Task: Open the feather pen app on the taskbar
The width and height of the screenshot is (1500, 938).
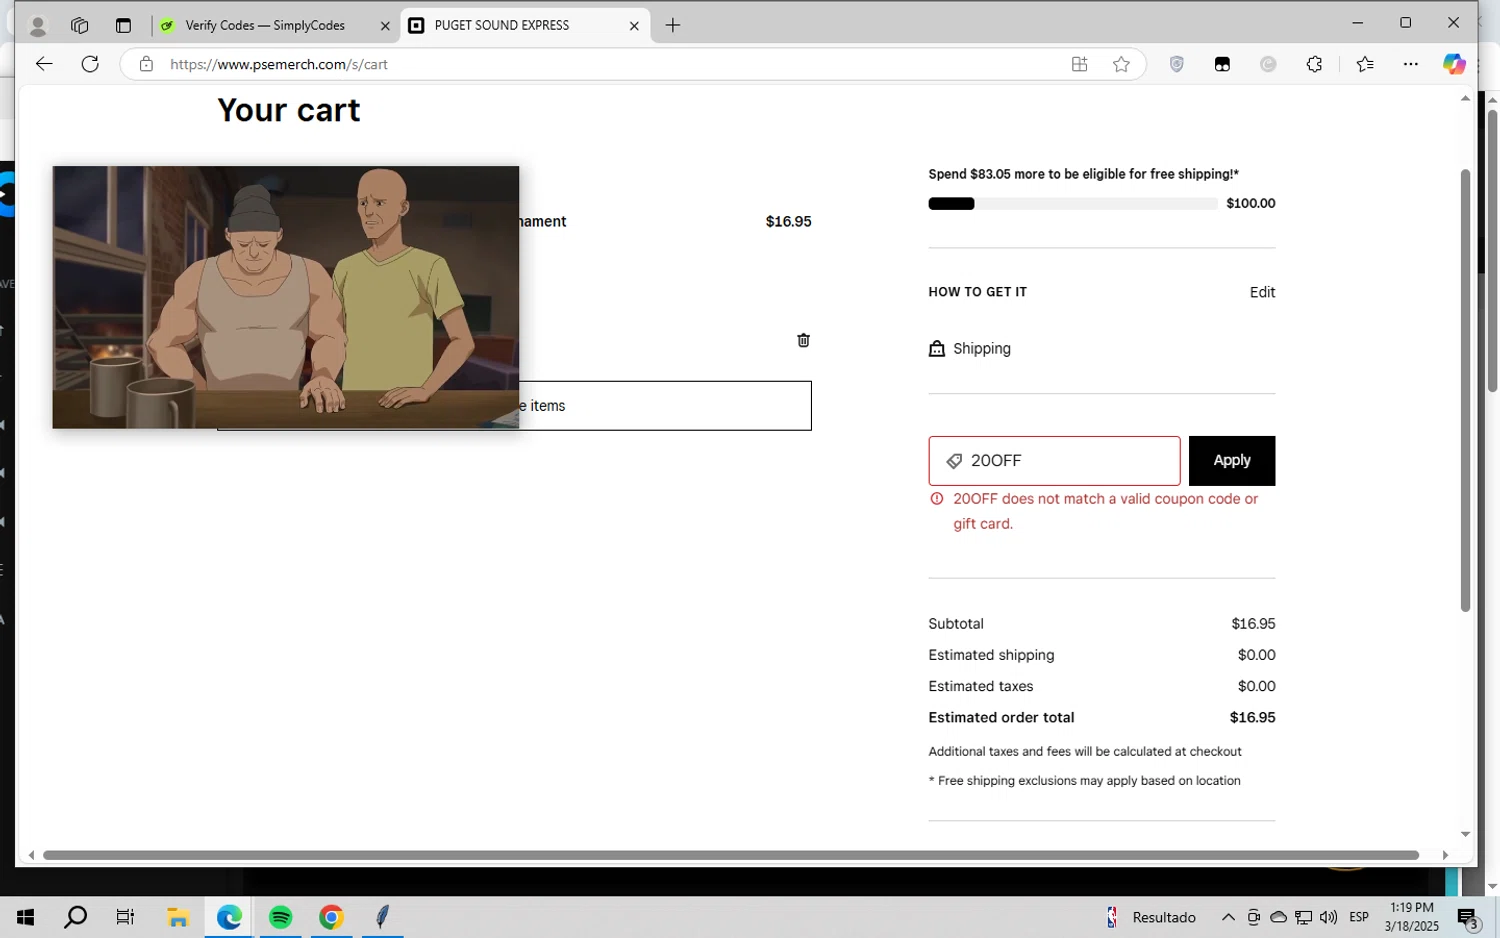Action: 382,917
